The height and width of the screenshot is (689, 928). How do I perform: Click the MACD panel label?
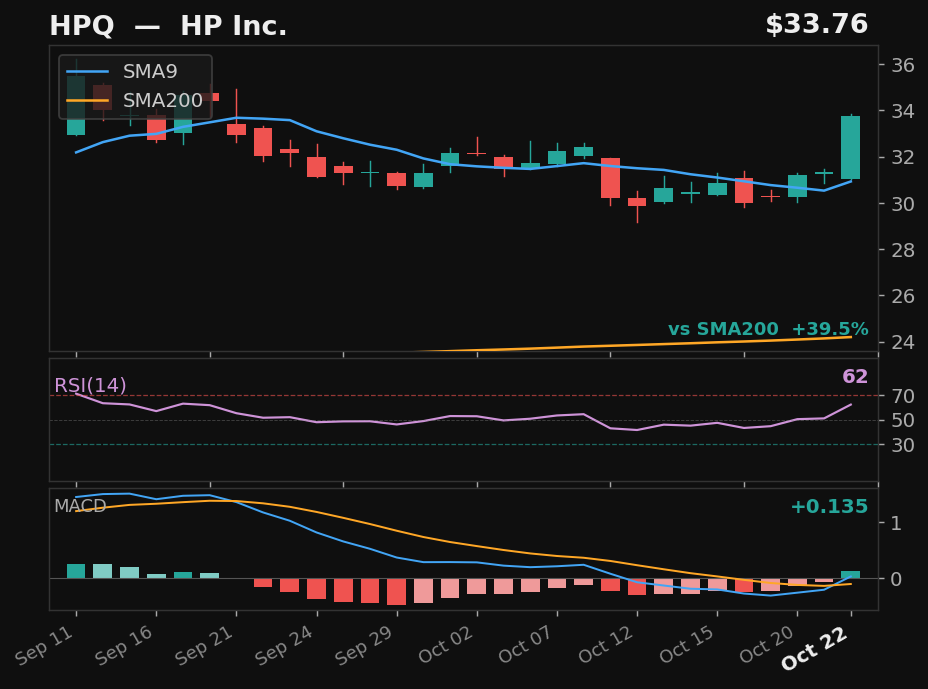(80, 506)
